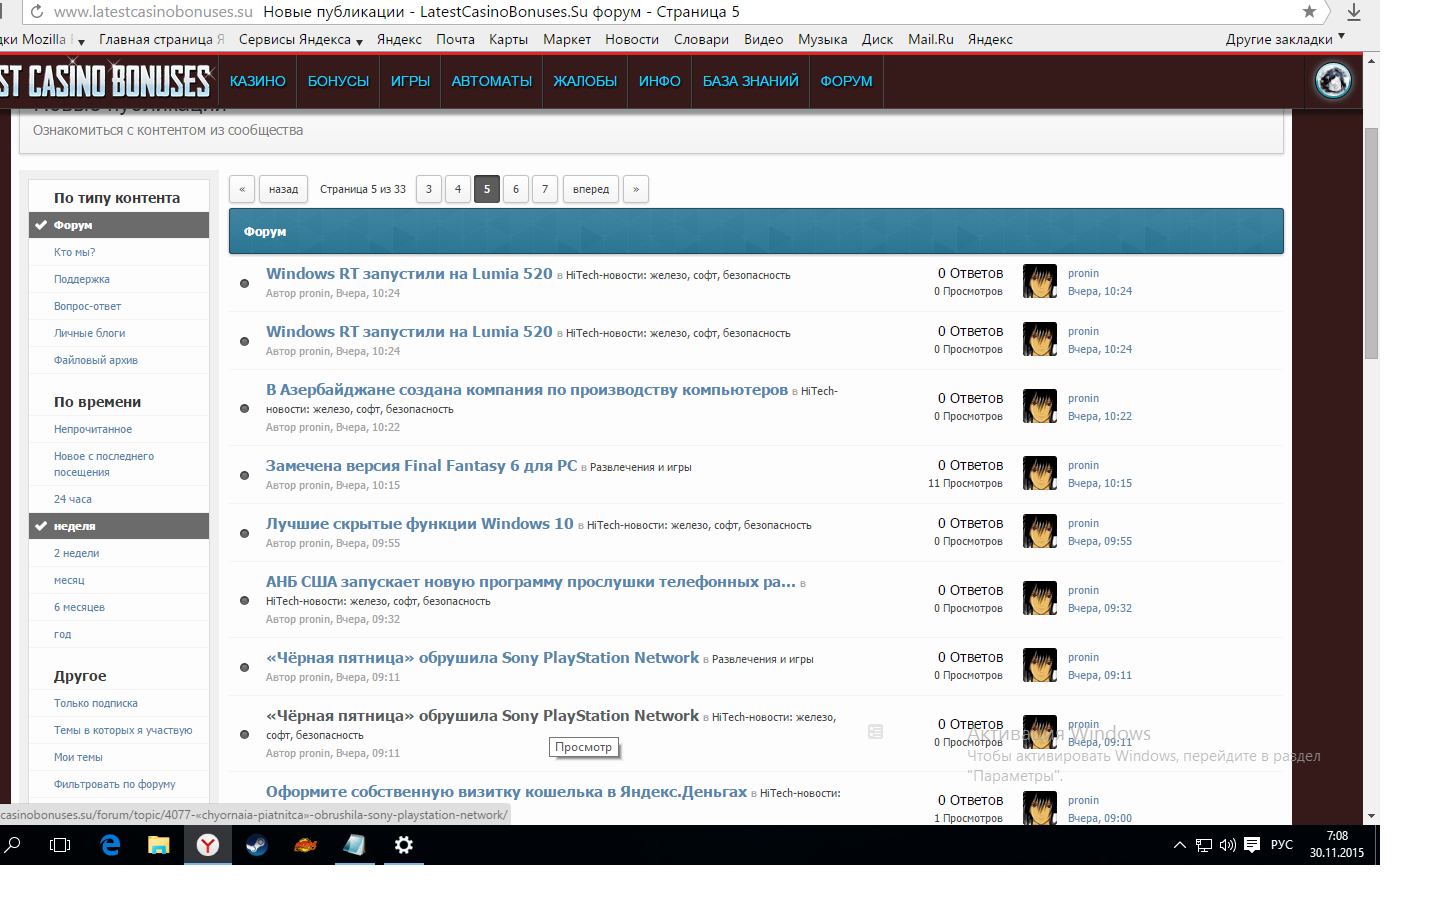Click pronin avatar on Final Fantasy row
Viewport: 1440px width, 900px height.
coord(1039,474)
